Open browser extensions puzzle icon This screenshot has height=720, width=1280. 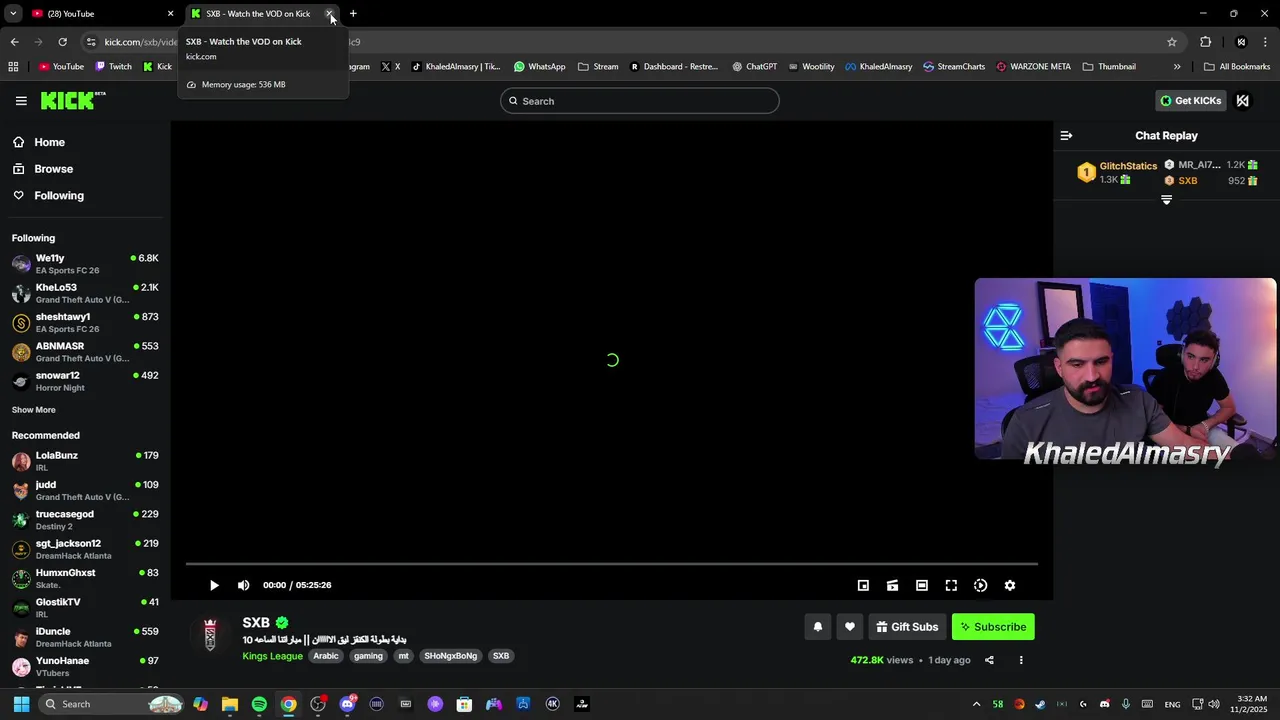(x=1205, y=42)
